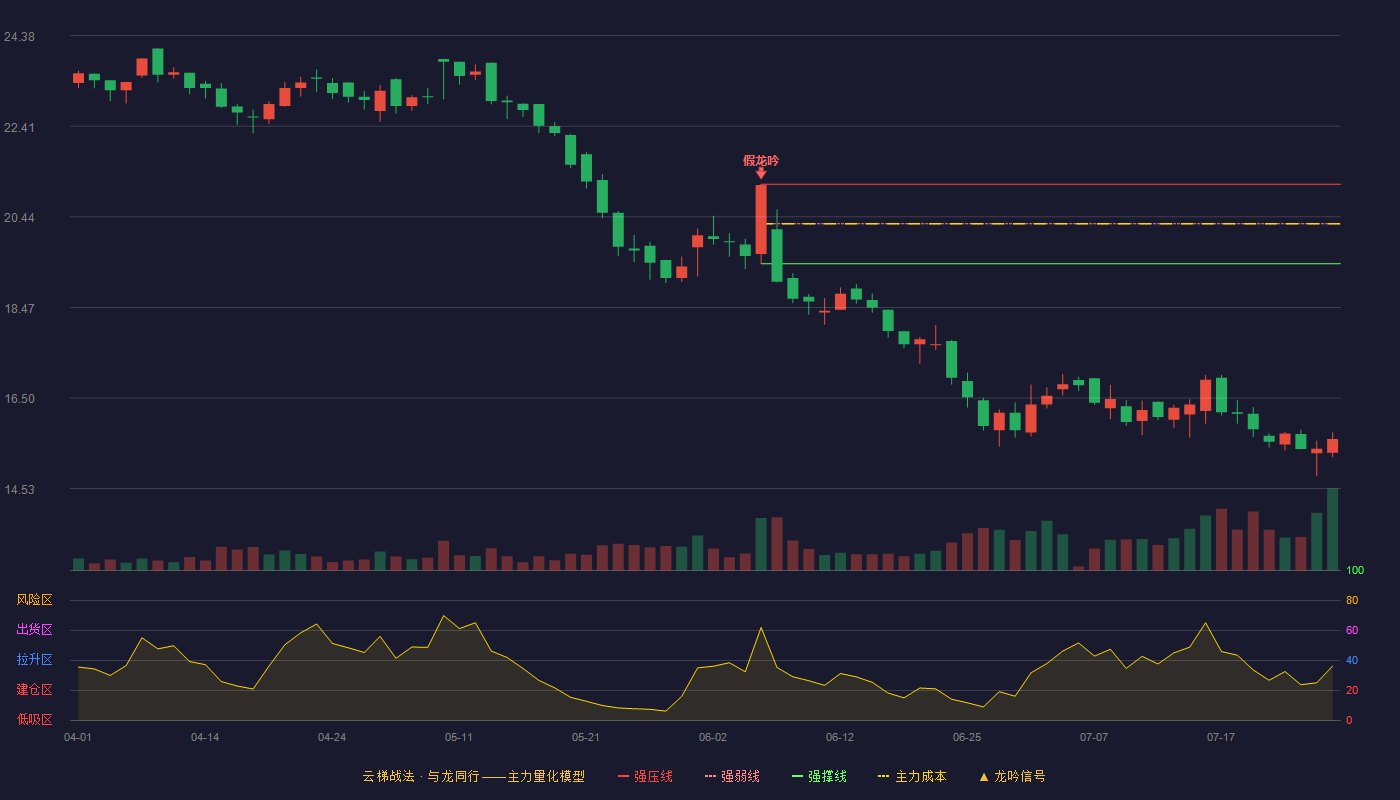Click the last, tallest green volume bar
This screenshot has height=800, width=1400.
pyautogui.click(x=1332, y=529)
